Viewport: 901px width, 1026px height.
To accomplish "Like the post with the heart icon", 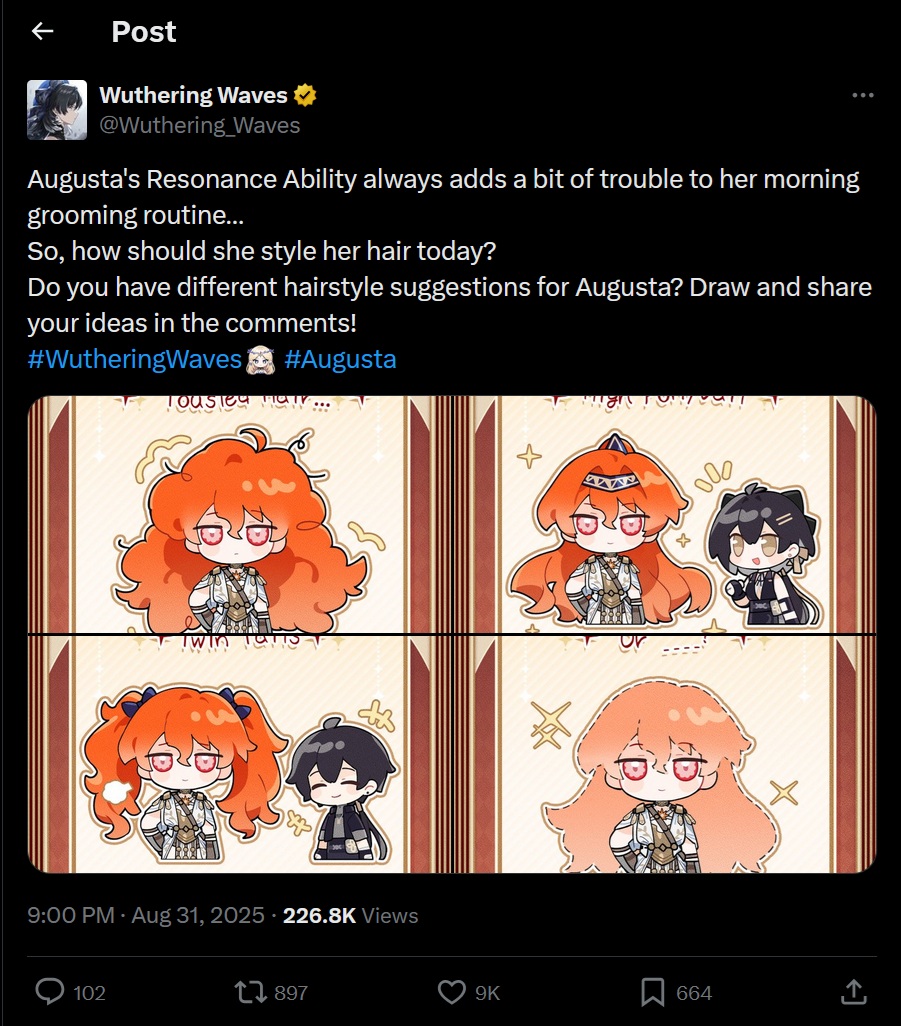I will pos(451,992).
